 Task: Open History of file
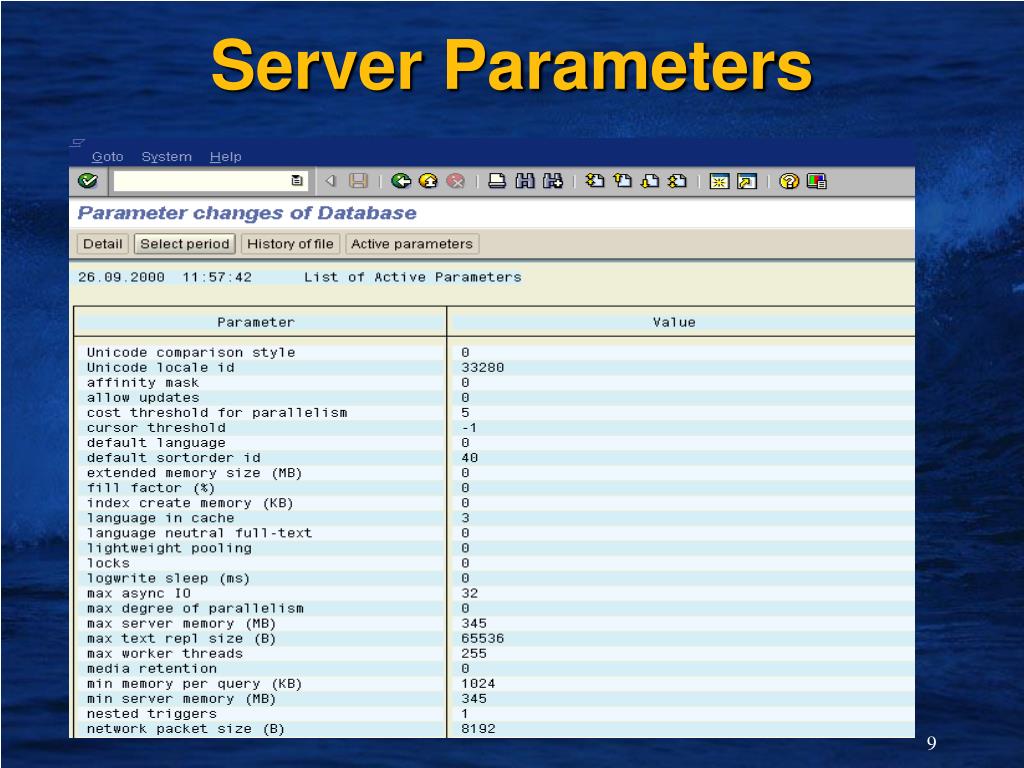pyautogui.click(x=289, y=243)
